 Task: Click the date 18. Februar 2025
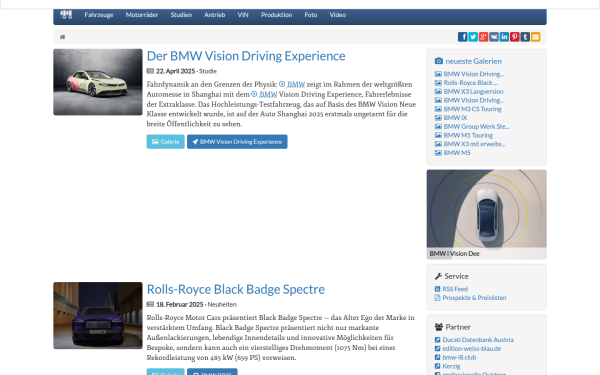(x=179, y=305)
